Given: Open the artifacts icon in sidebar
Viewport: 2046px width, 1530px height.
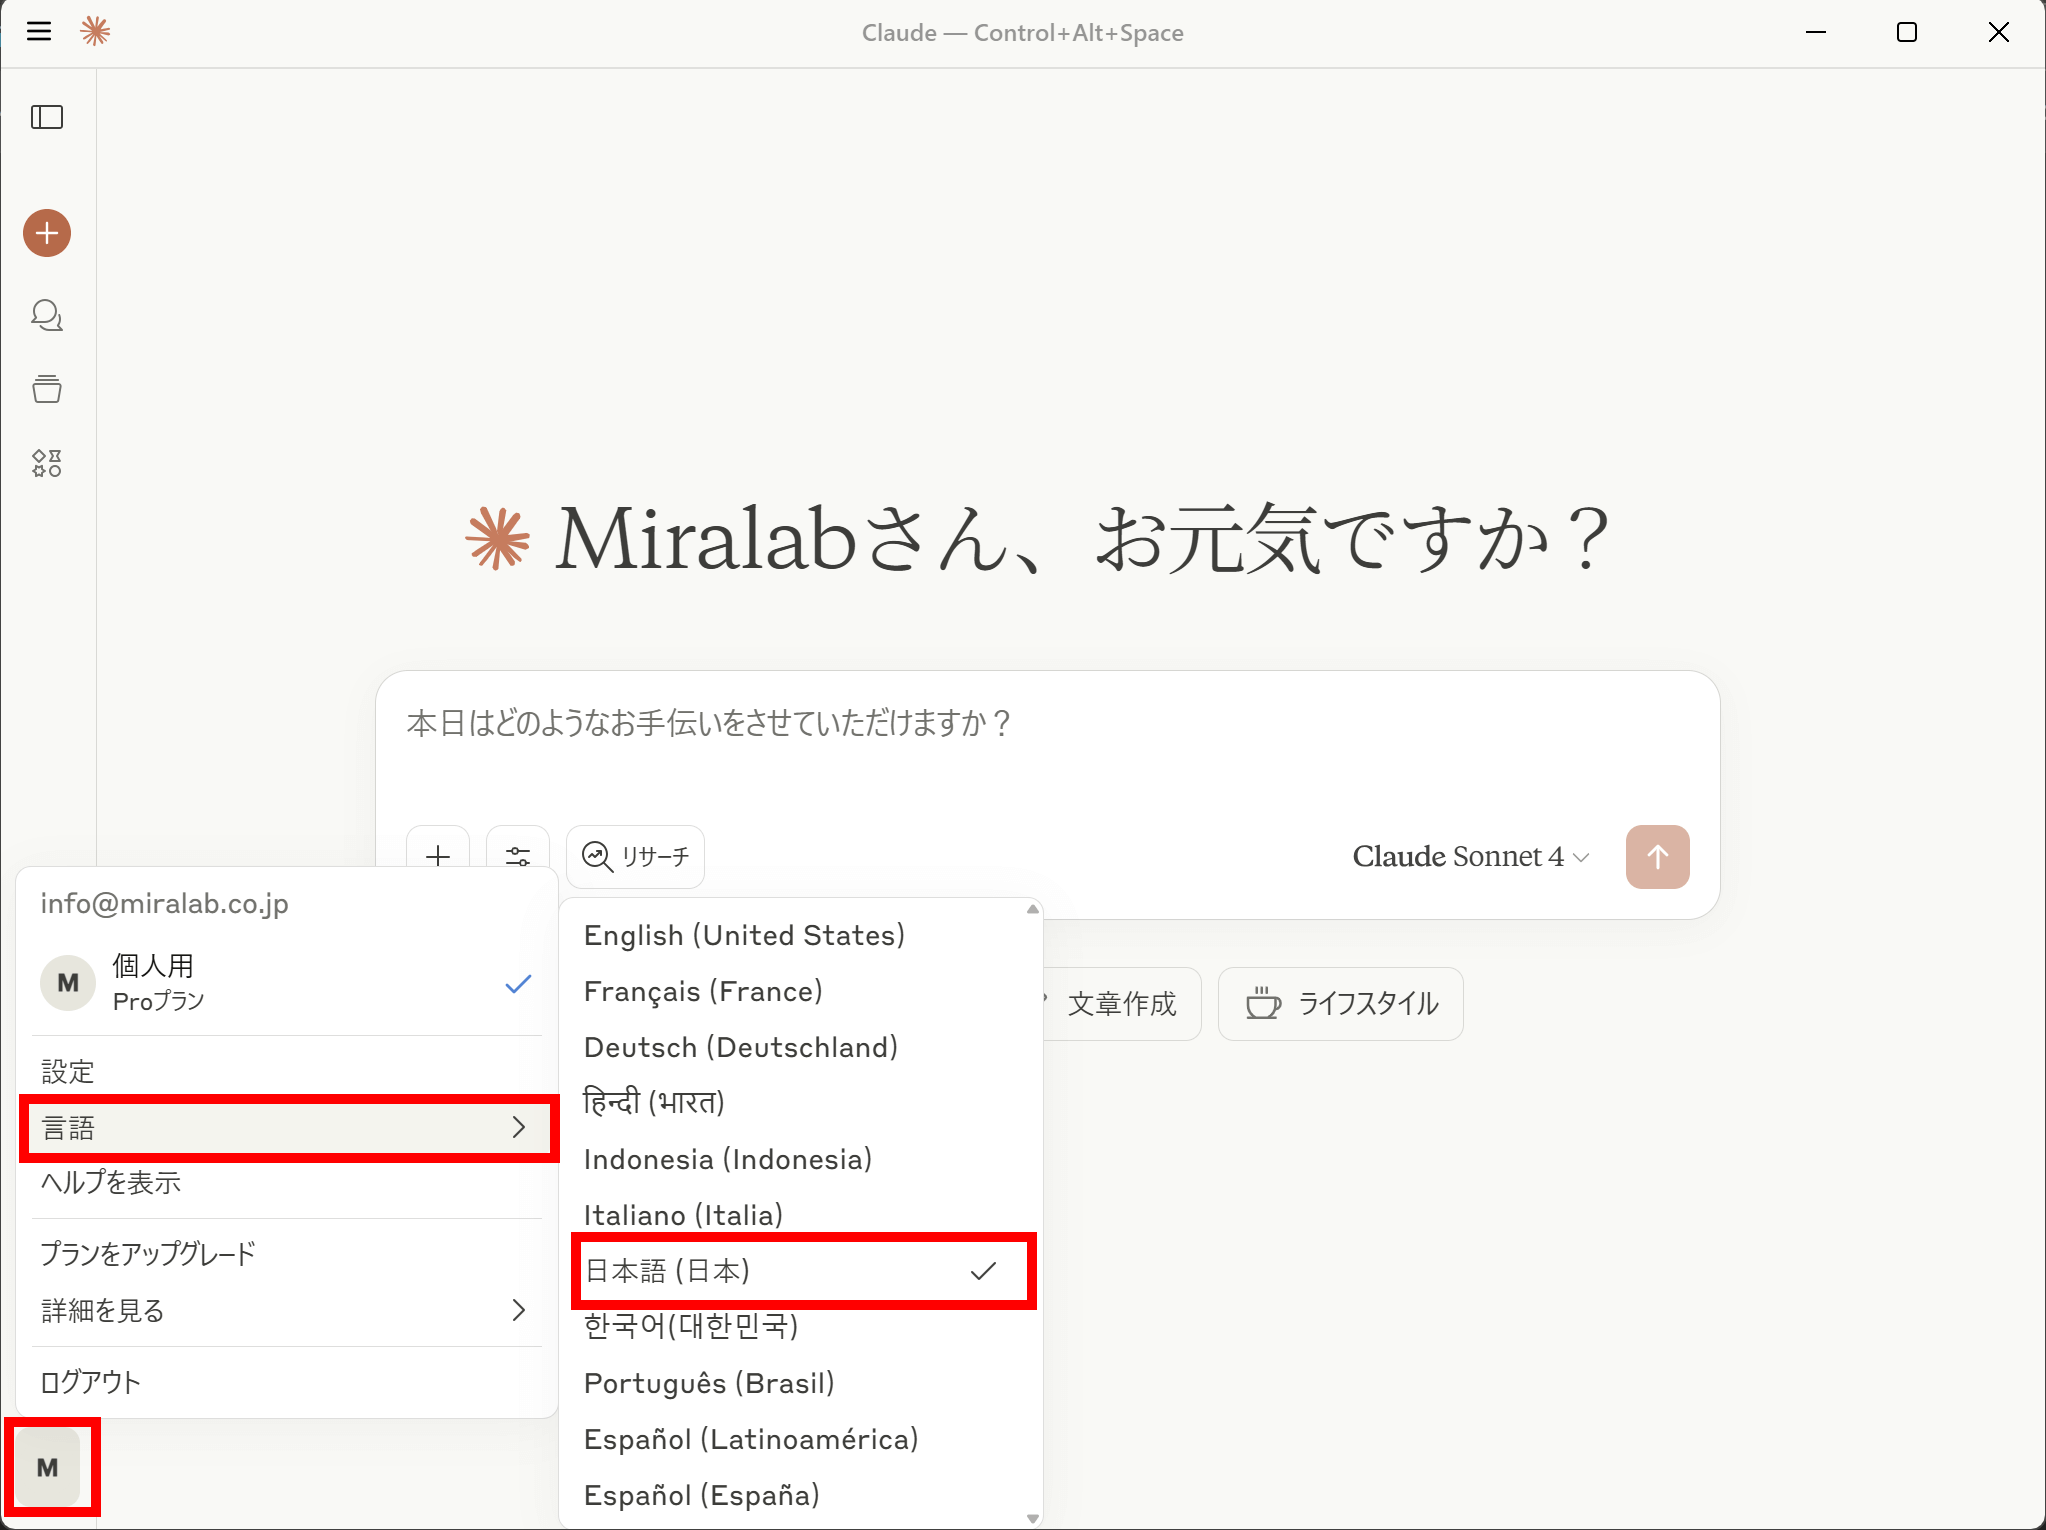Looking at the screenshot, I should (x=47, y=463).
